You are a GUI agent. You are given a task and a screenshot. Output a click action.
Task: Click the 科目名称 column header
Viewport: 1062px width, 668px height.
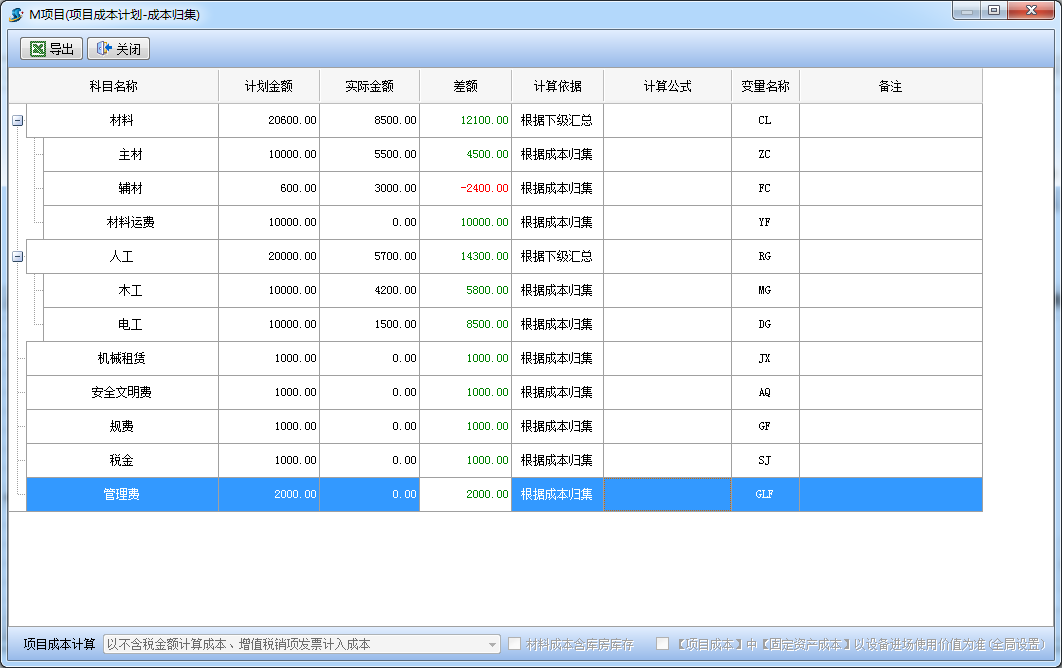coord(113,87)
